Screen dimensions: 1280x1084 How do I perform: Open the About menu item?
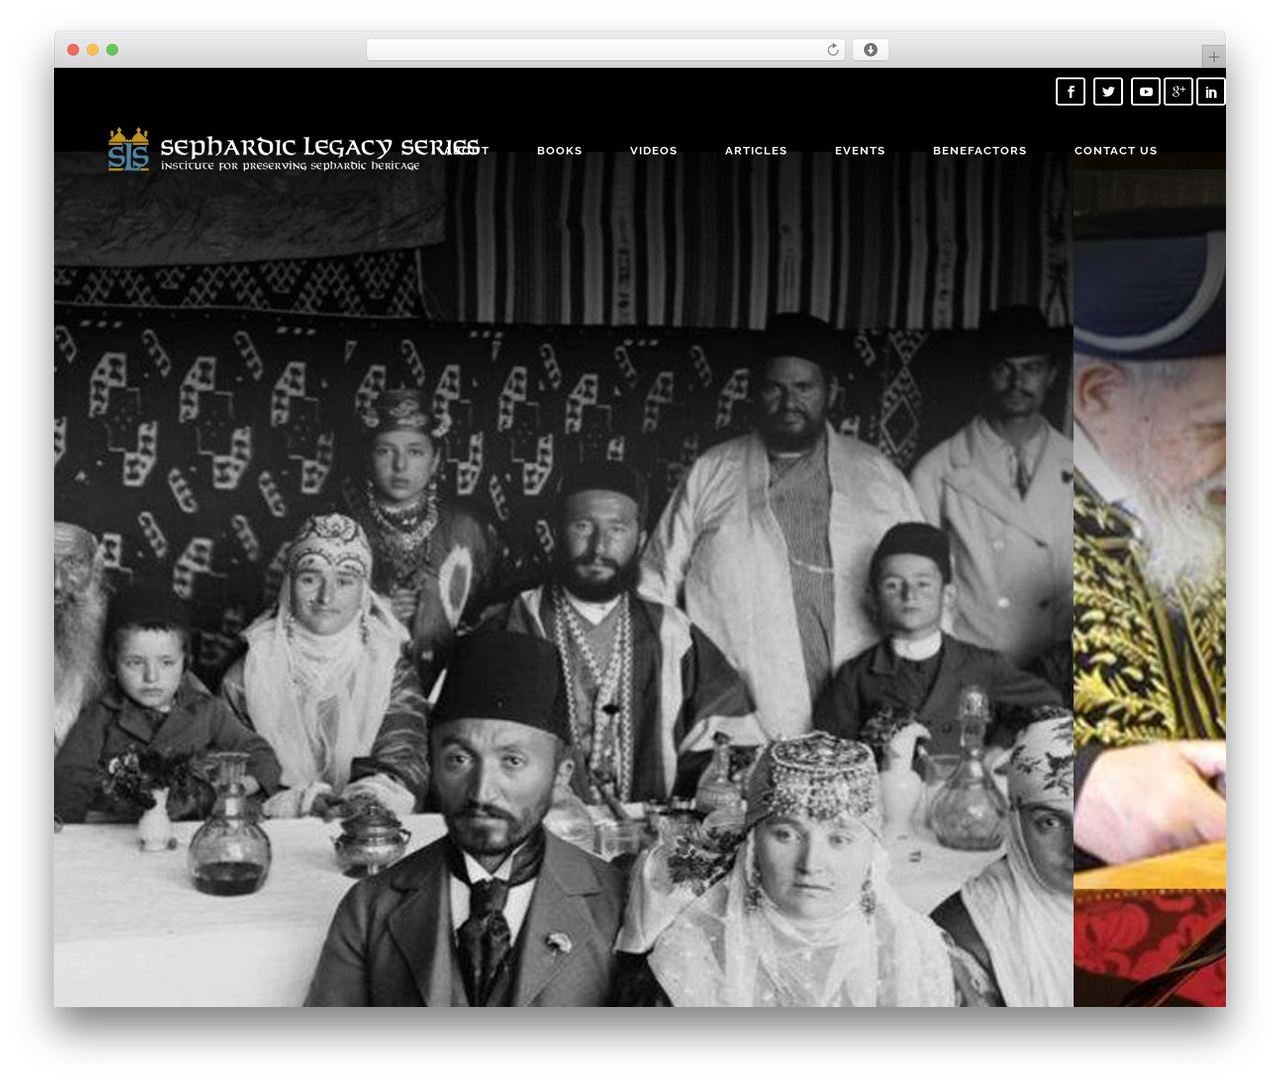[x=466, y=151]
